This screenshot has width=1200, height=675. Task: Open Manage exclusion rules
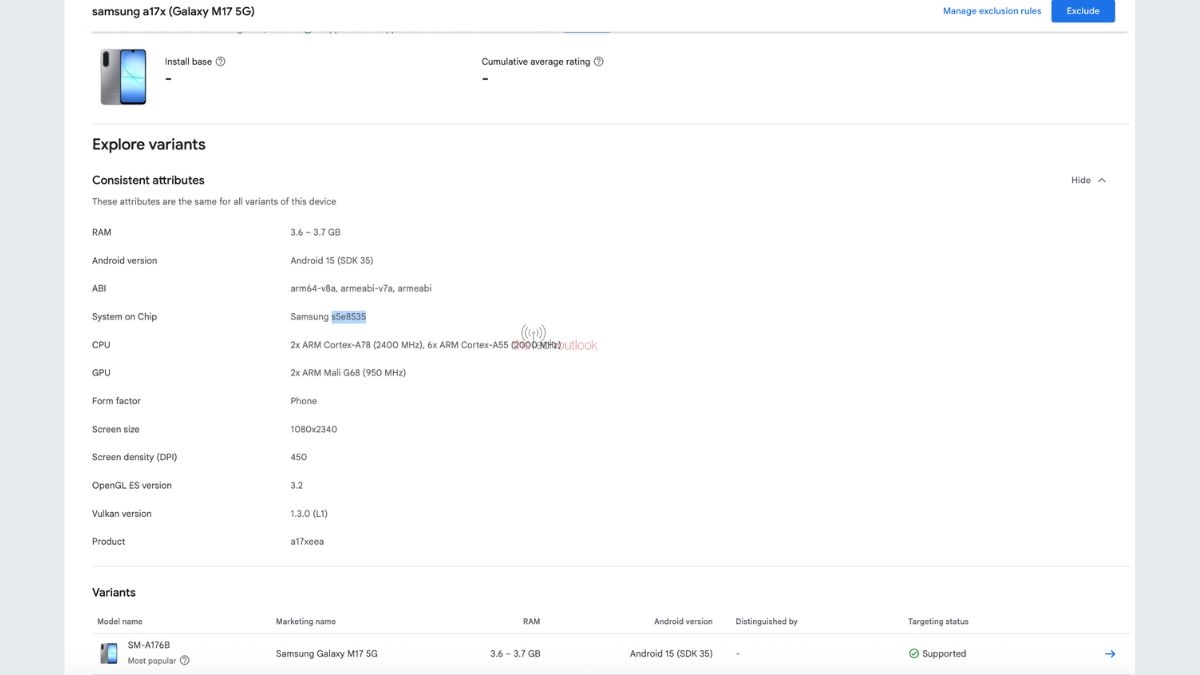991,11
